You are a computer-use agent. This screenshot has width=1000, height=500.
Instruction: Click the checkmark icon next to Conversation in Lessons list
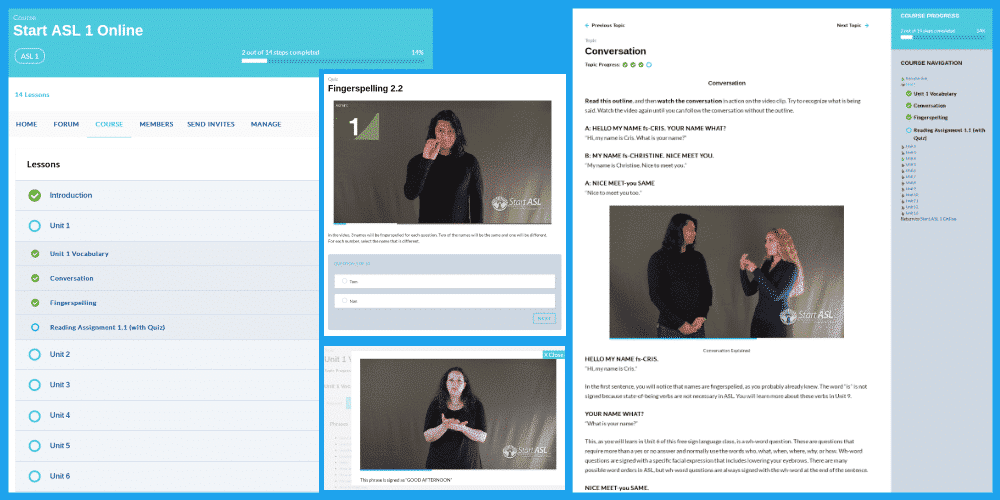(x=35, y=278)
